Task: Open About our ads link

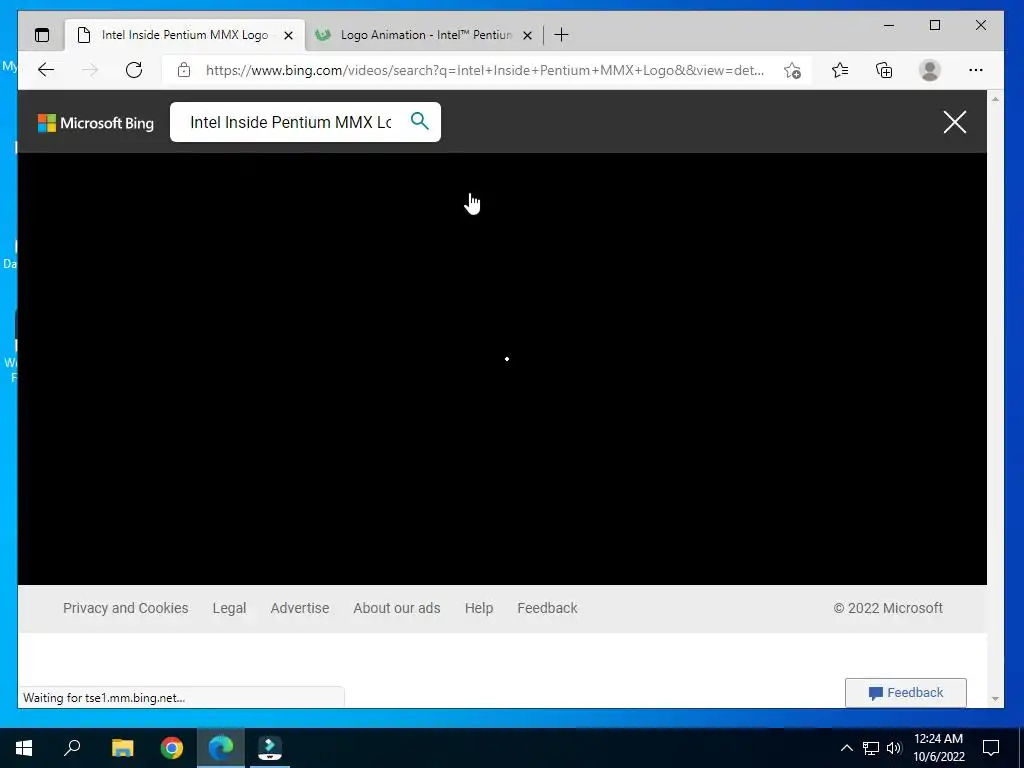Action: point(397,608)
